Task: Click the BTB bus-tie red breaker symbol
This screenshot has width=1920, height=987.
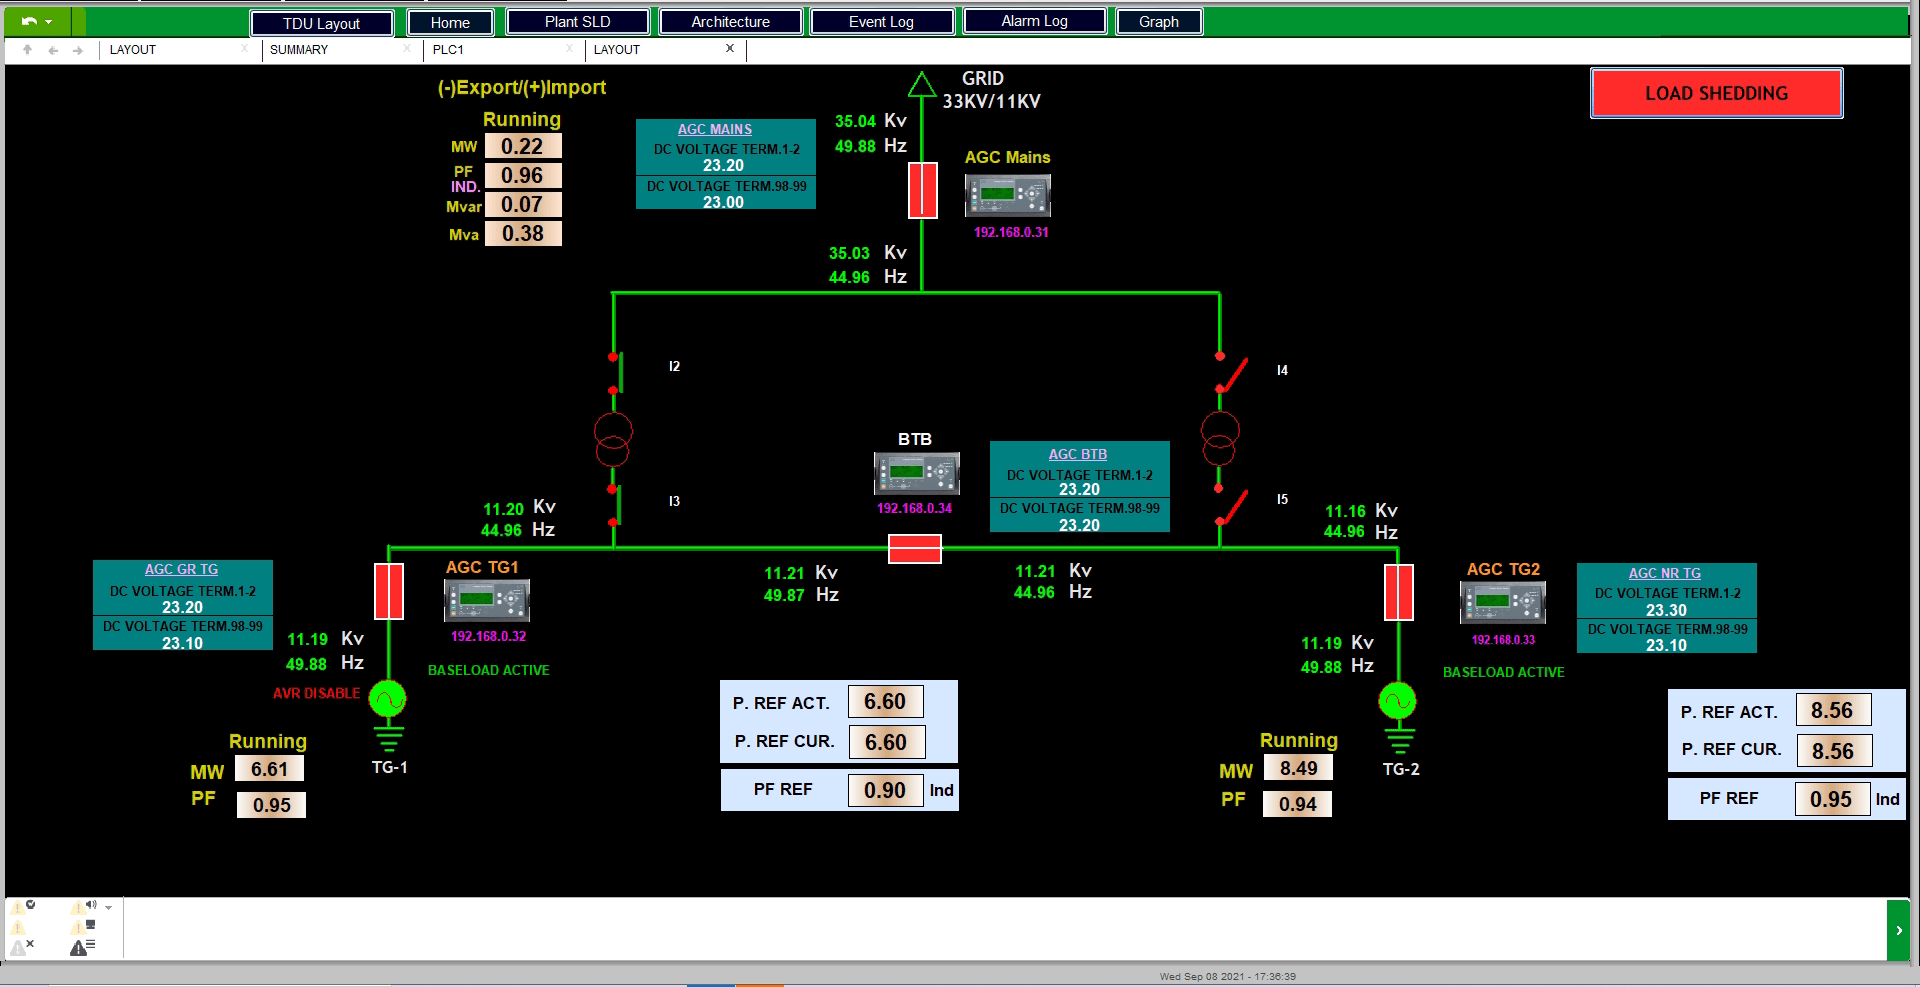Action: click(x=915, y=549)
